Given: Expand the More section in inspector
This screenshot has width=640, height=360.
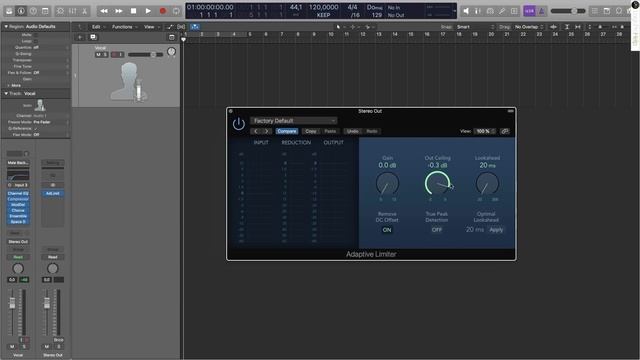Looking at the screenshot, I should 14,85.
